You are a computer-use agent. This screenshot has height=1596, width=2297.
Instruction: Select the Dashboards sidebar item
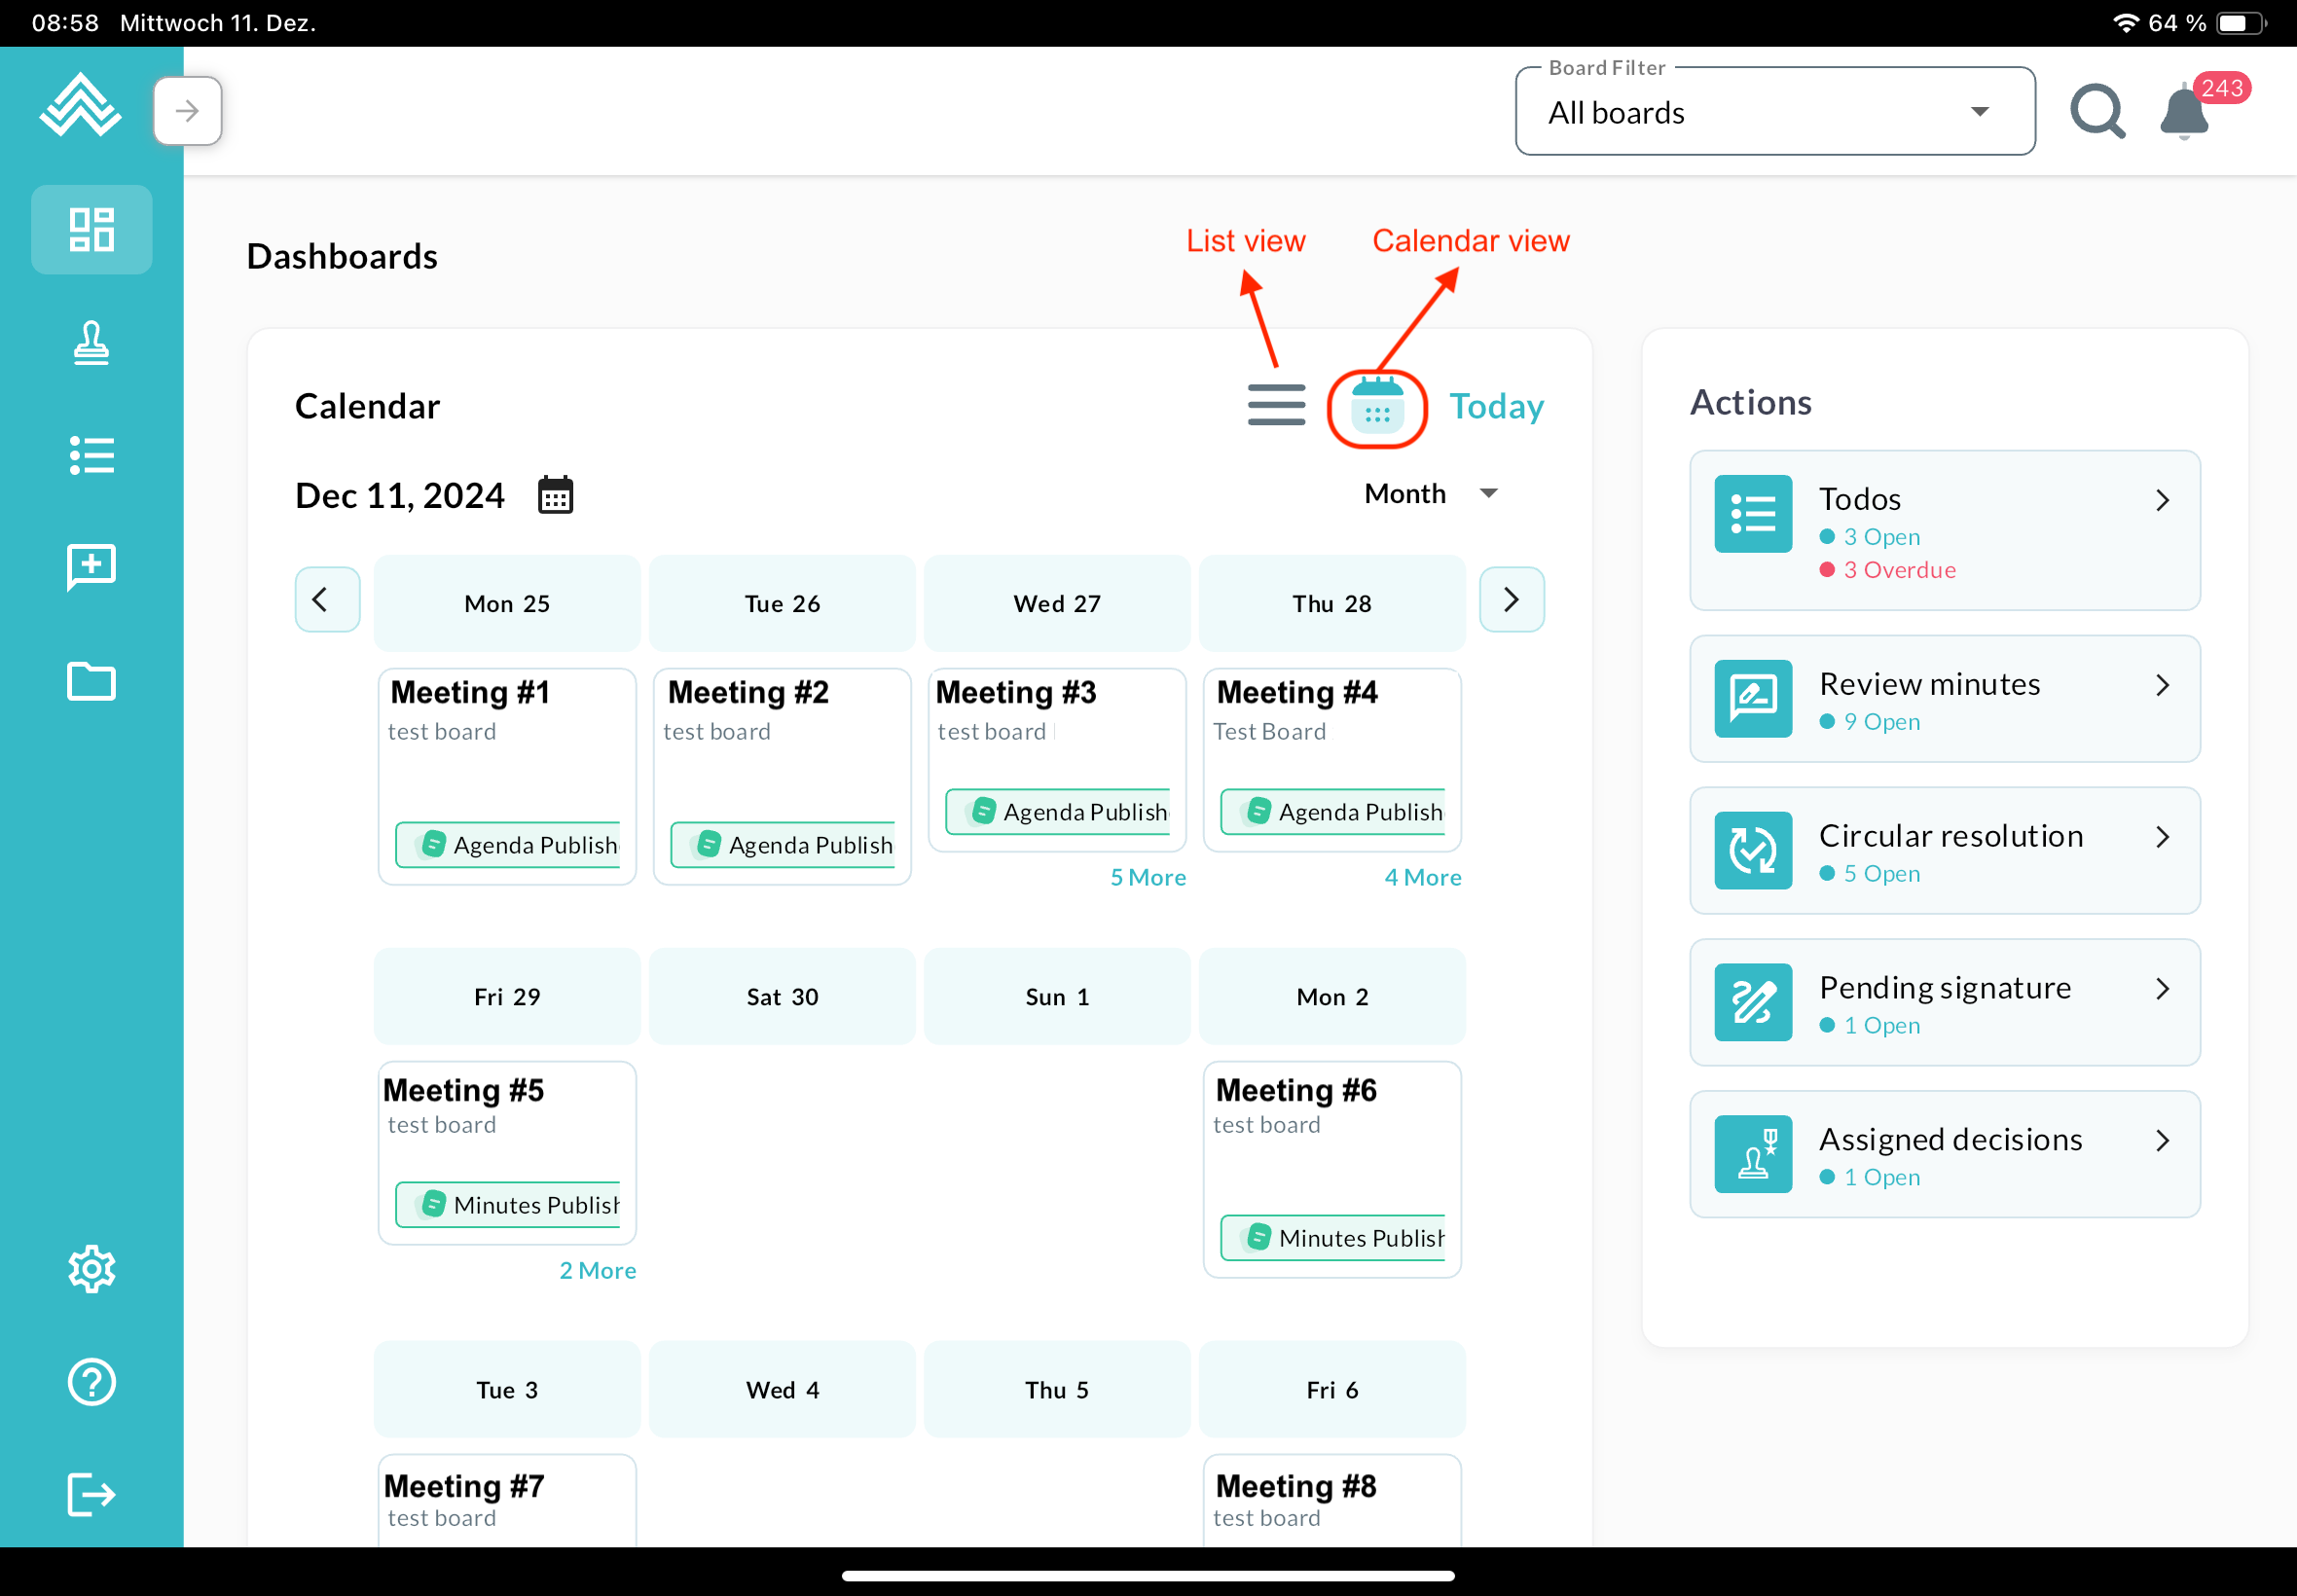(x=91, y=230)
